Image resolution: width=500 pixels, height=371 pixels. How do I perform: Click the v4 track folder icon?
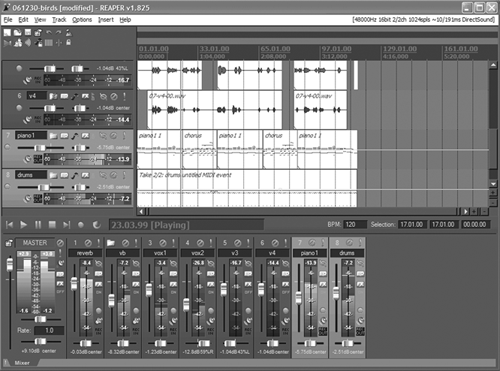tap(53, 96)
